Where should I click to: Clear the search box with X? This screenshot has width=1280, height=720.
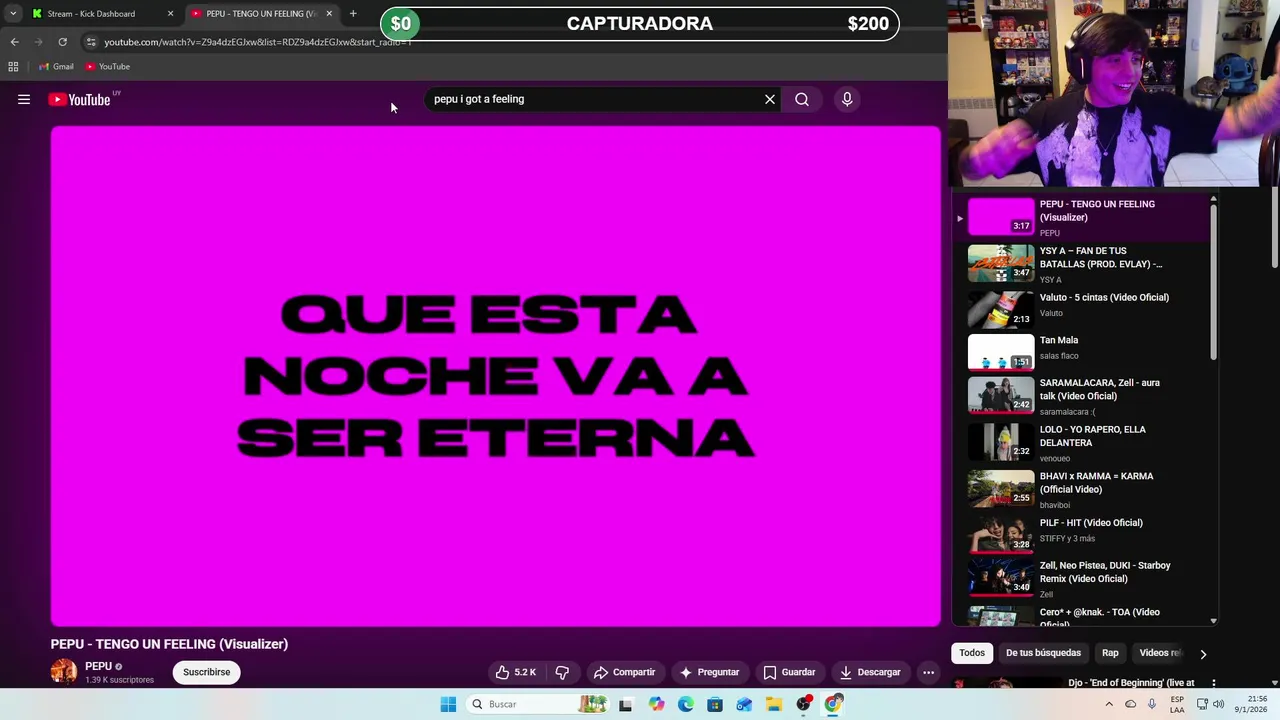[770, 99]
